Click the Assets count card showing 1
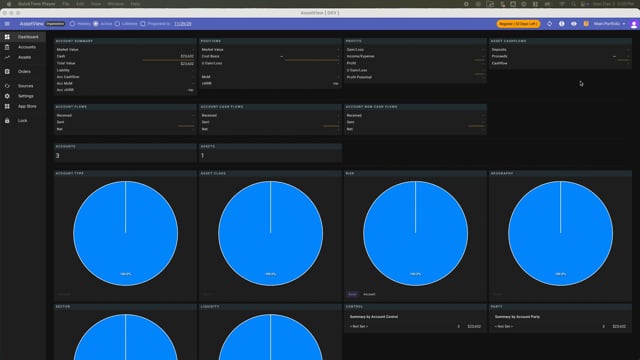 click(270, 153)
